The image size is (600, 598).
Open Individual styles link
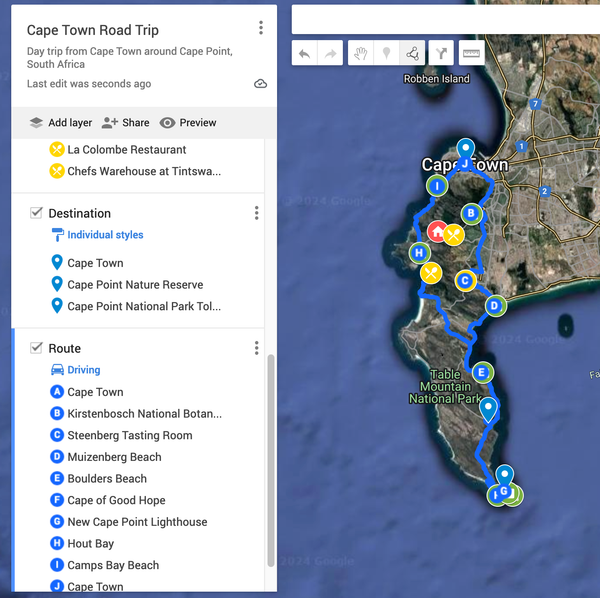pos(105,235)
